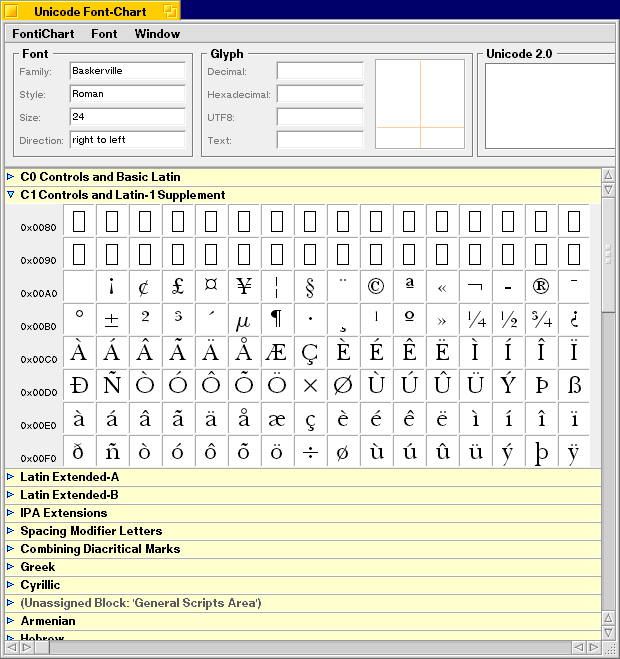This screenshot has width=620, height=659.
Task: Open the Window menu
Action: point(157,34)
